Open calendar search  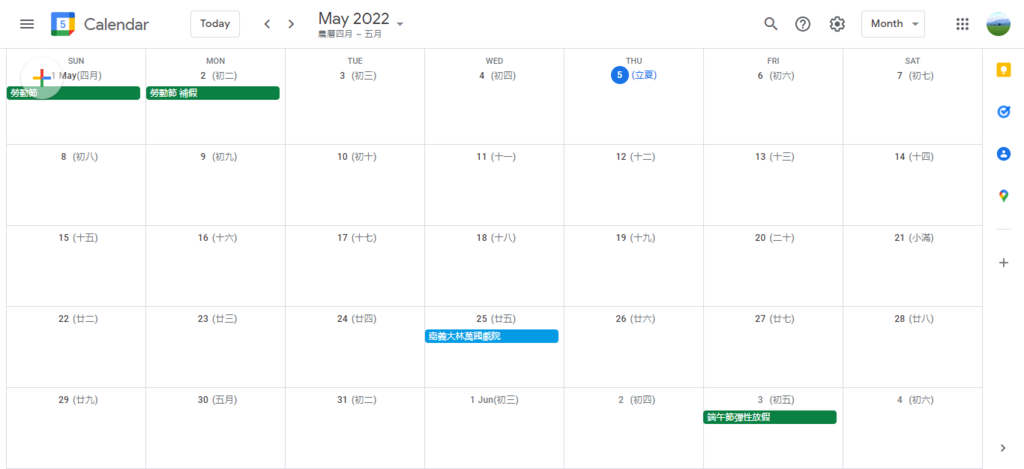point(770,24)
